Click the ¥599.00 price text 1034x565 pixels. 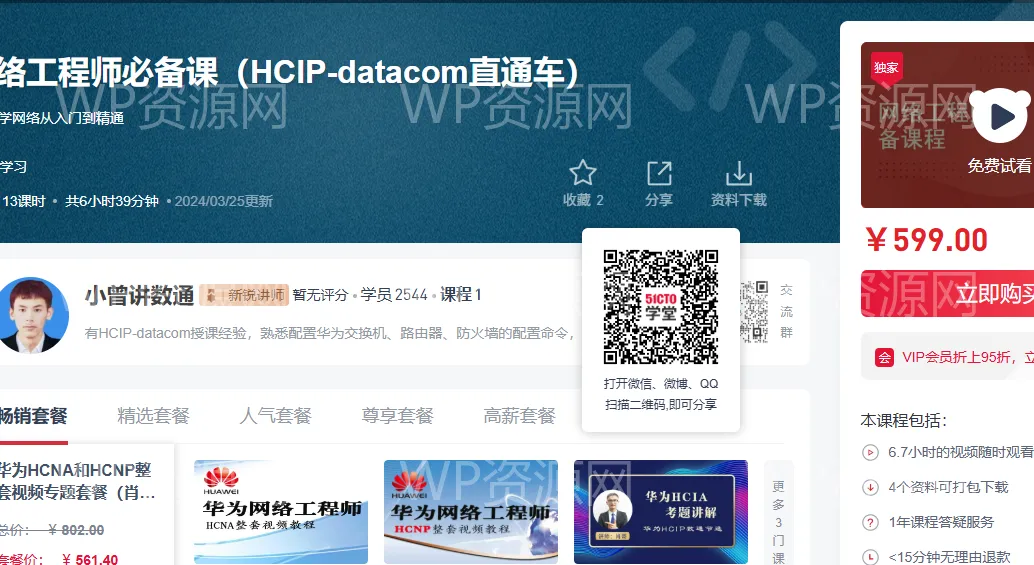[927, 240]
